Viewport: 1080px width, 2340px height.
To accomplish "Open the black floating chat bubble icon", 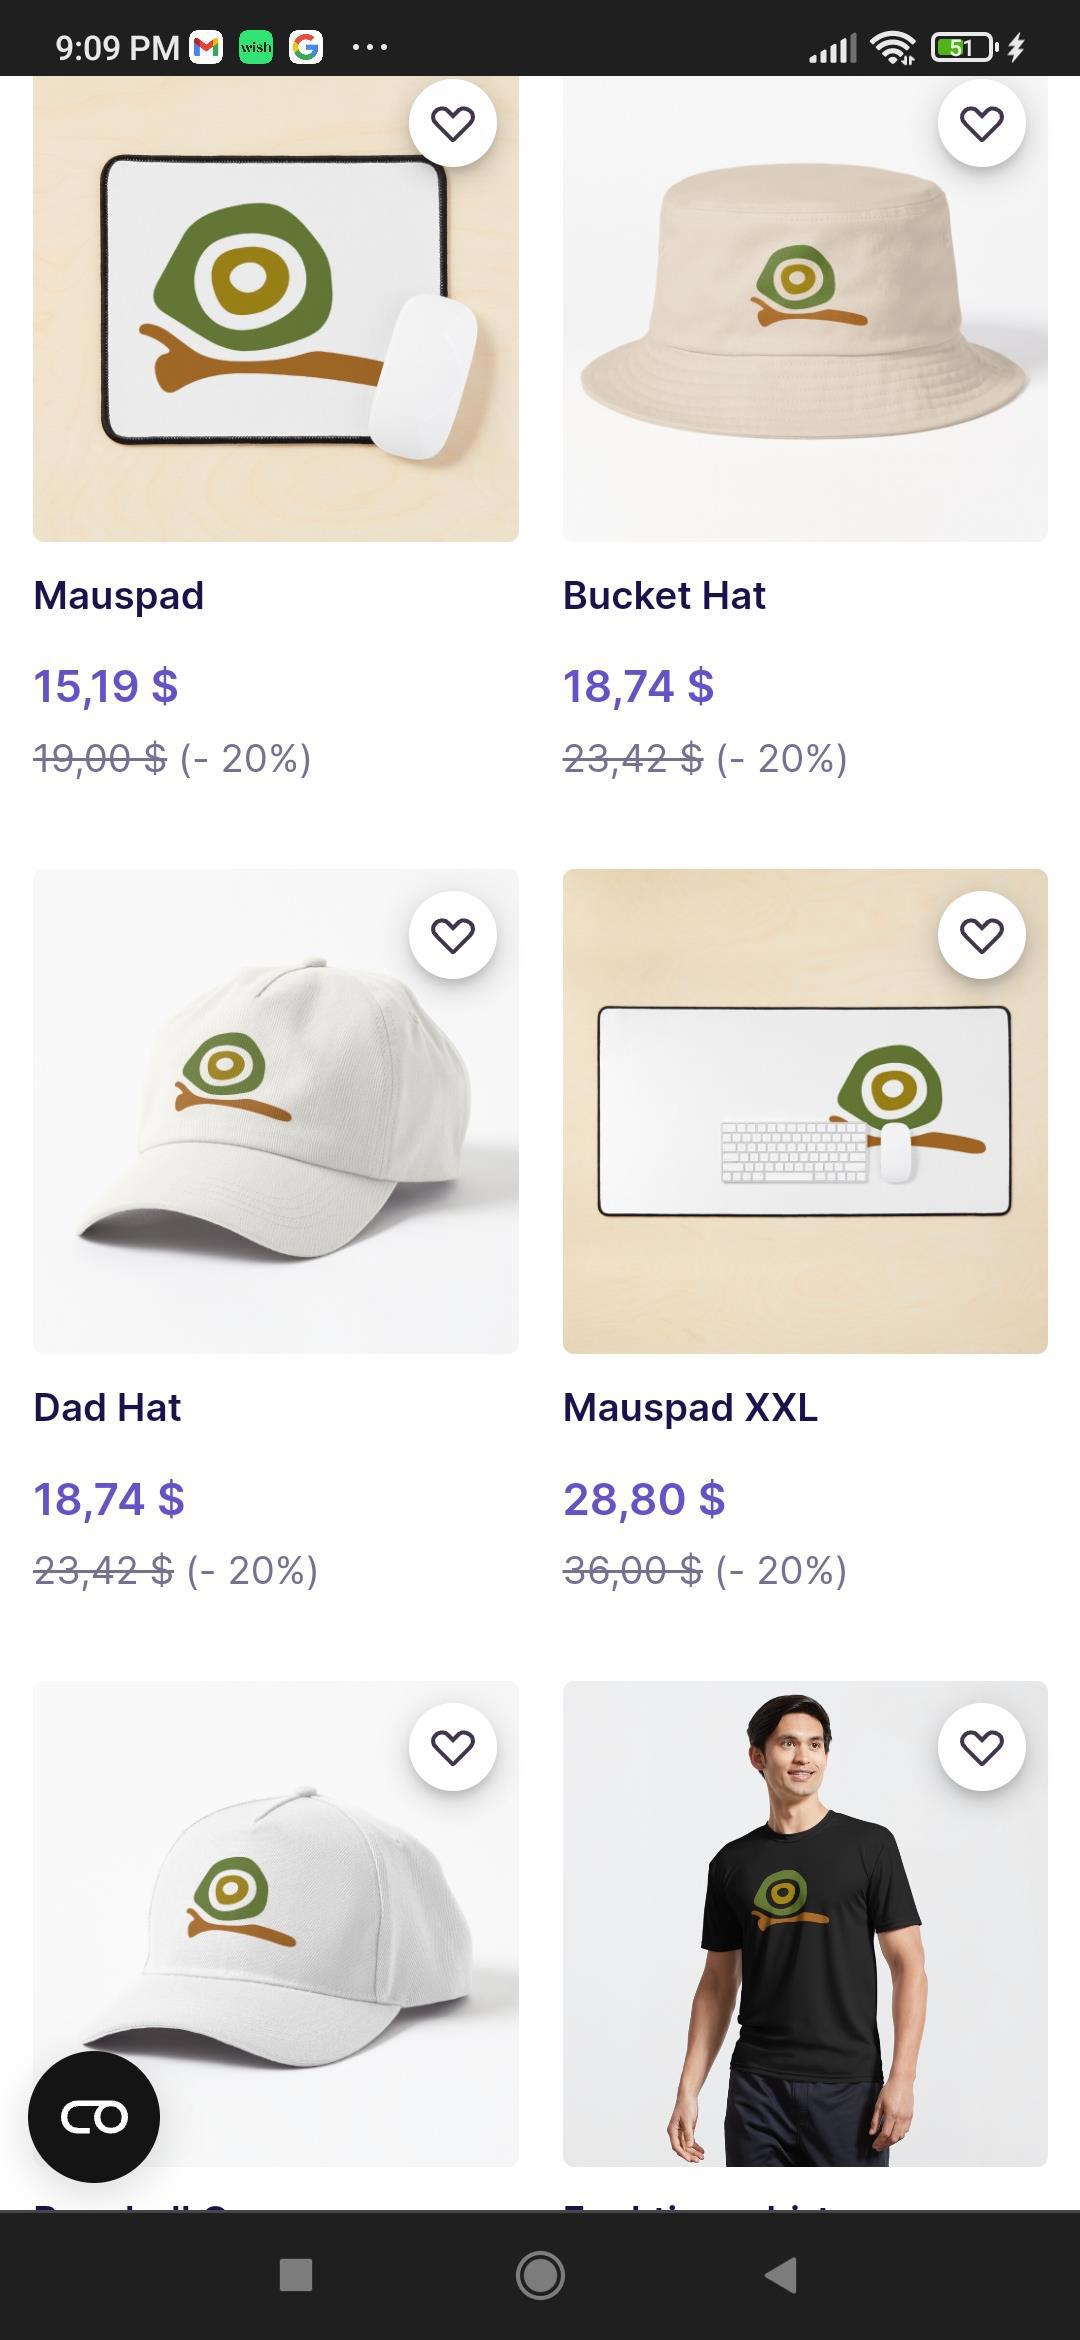I will [x=94, y=2116].
